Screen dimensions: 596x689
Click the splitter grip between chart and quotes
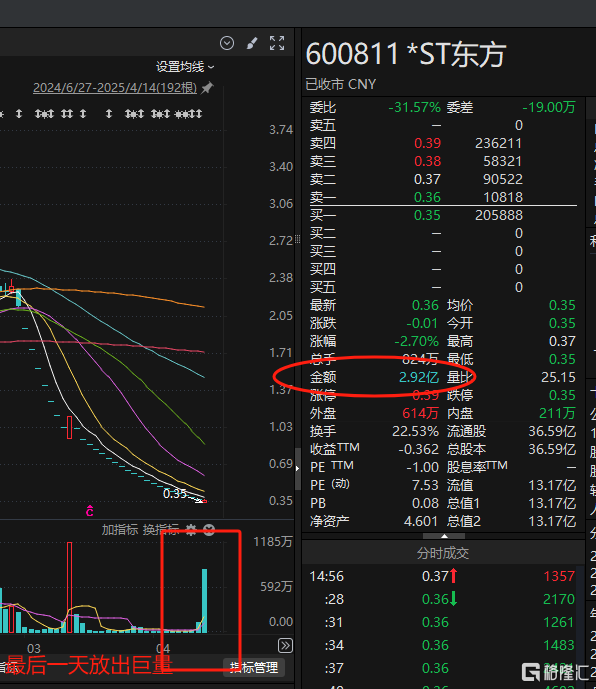coord(298,239)
